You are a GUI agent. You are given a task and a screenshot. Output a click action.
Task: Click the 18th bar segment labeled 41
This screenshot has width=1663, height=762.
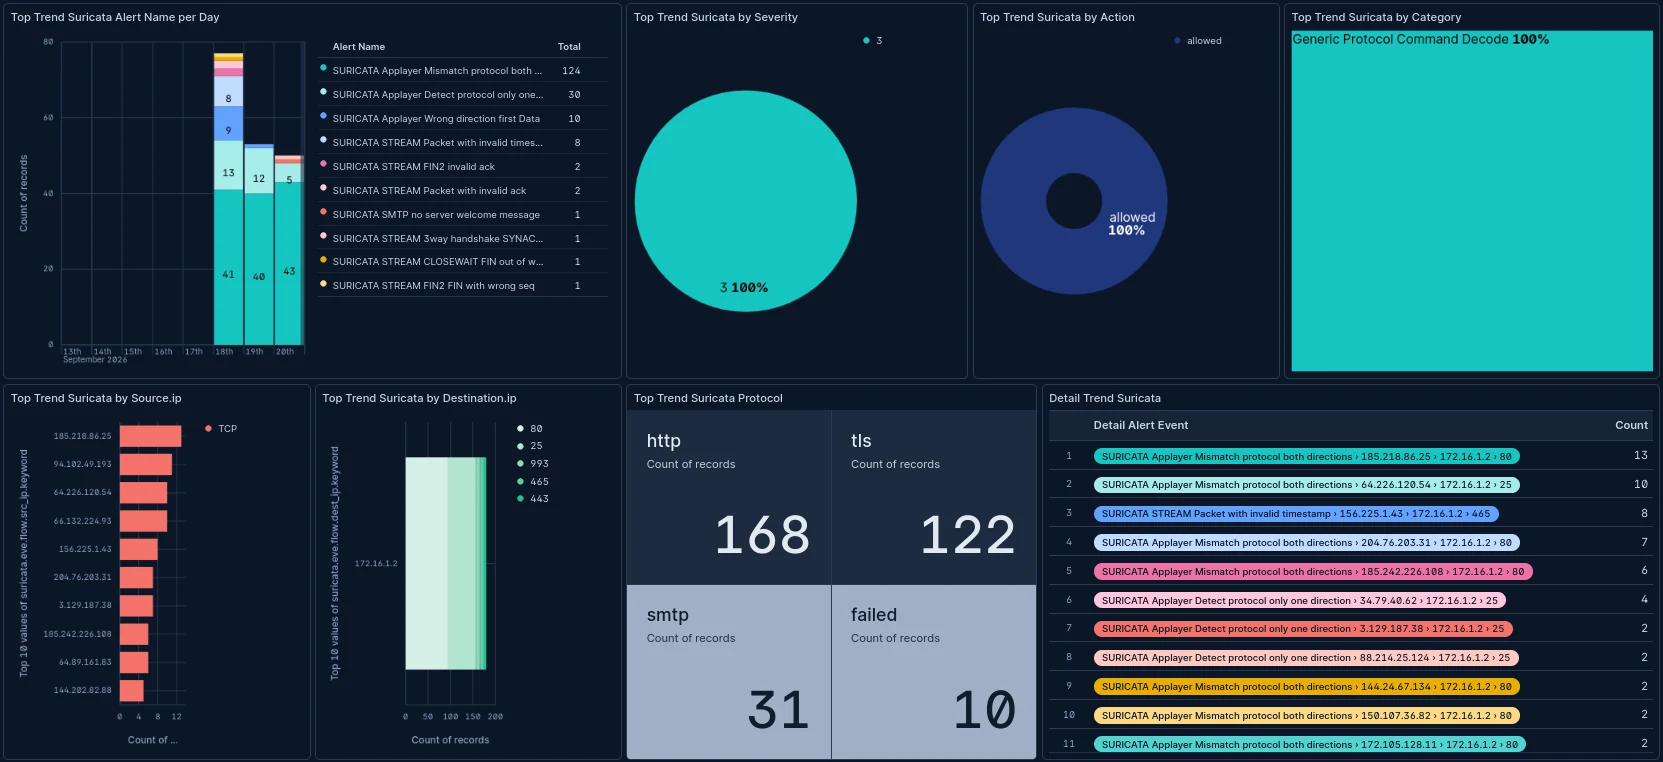point(228,267)
